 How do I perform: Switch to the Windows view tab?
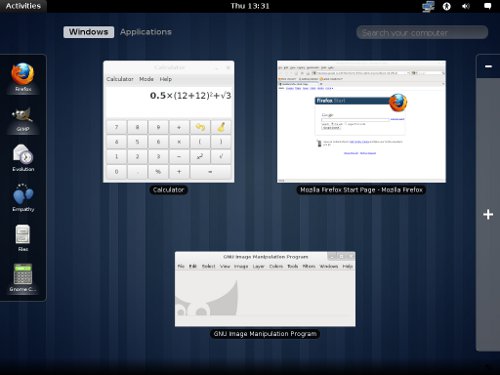[x=89, y=32]
